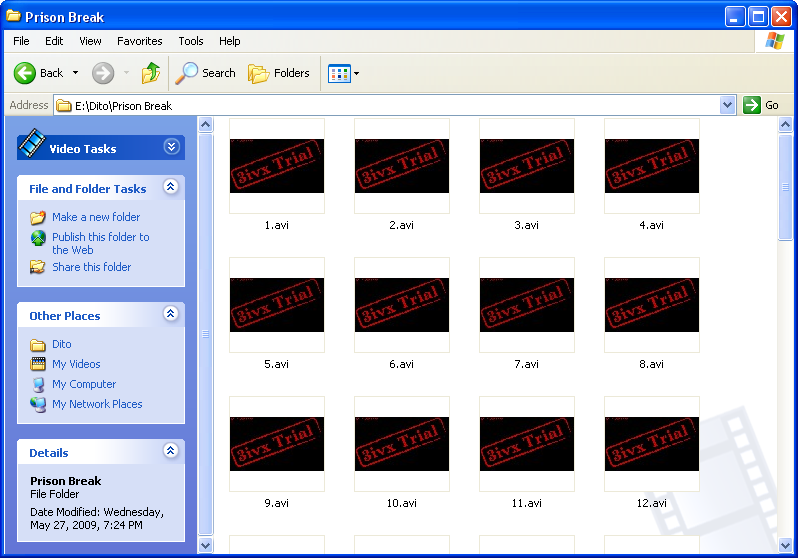Screen dimensions: 798x558
Task: Open the My Network Places link
Action: pos(97,404)
